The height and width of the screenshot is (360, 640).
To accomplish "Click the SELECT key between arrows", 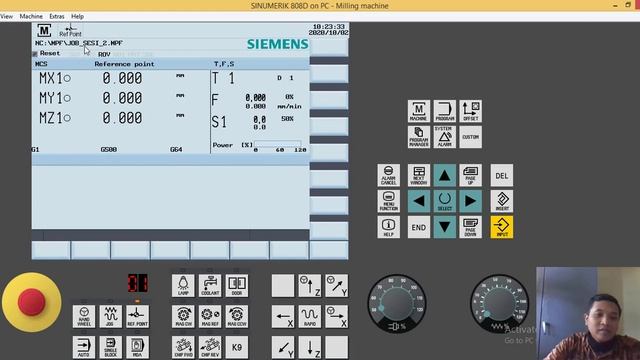I will pyautogui.click(x=444, y=201).
